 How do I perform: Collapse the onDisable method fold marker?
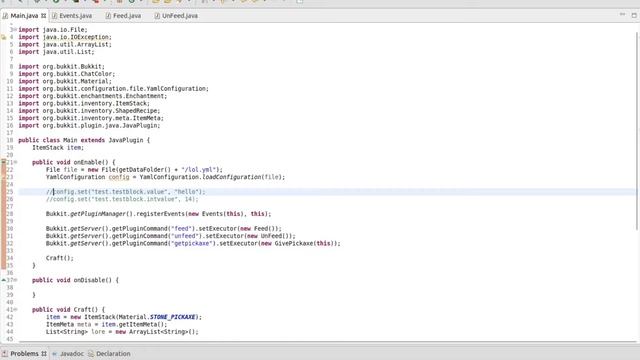(x=16, y=280)
